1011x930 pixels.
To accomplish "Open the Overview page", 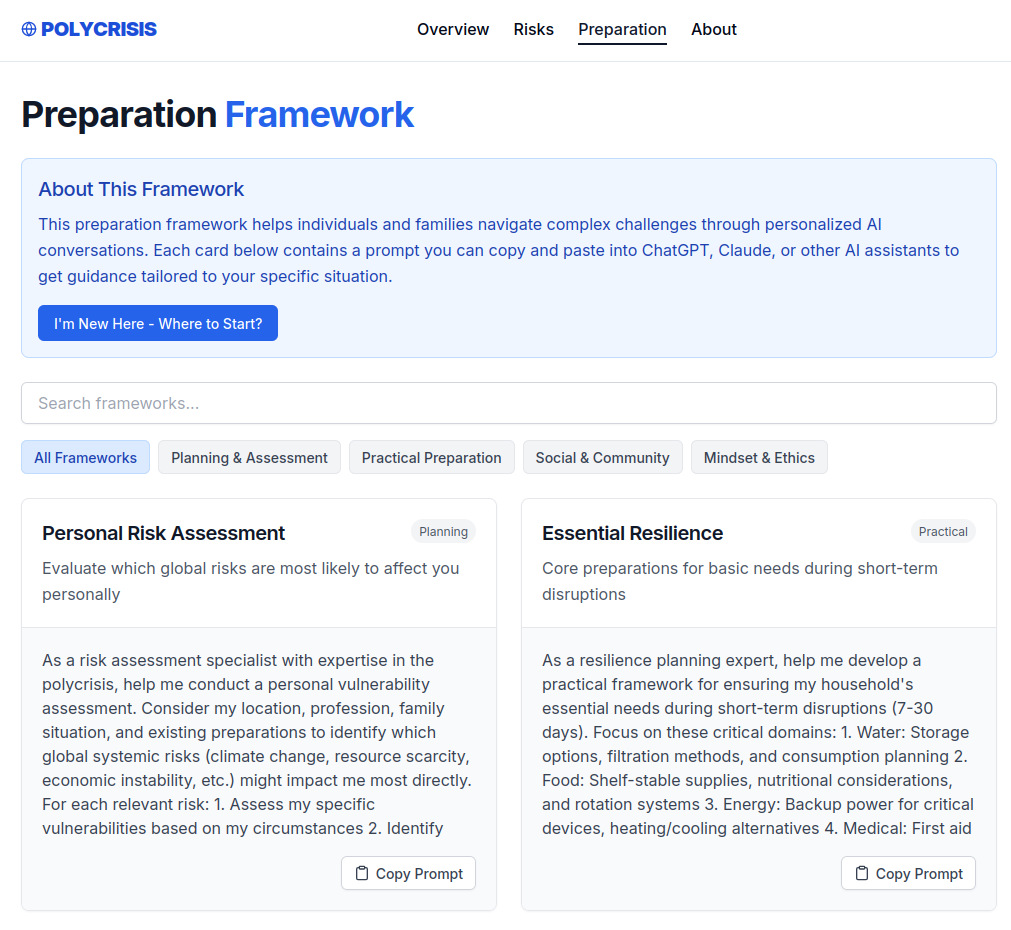I will coord(453,30).
